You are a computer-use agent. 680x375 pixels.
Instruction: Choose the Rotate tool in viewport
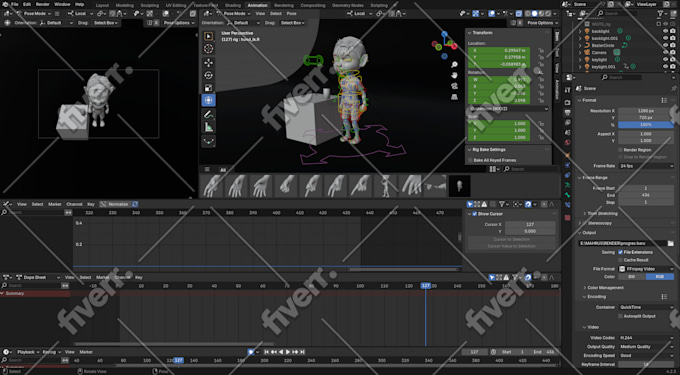point(209,75)
